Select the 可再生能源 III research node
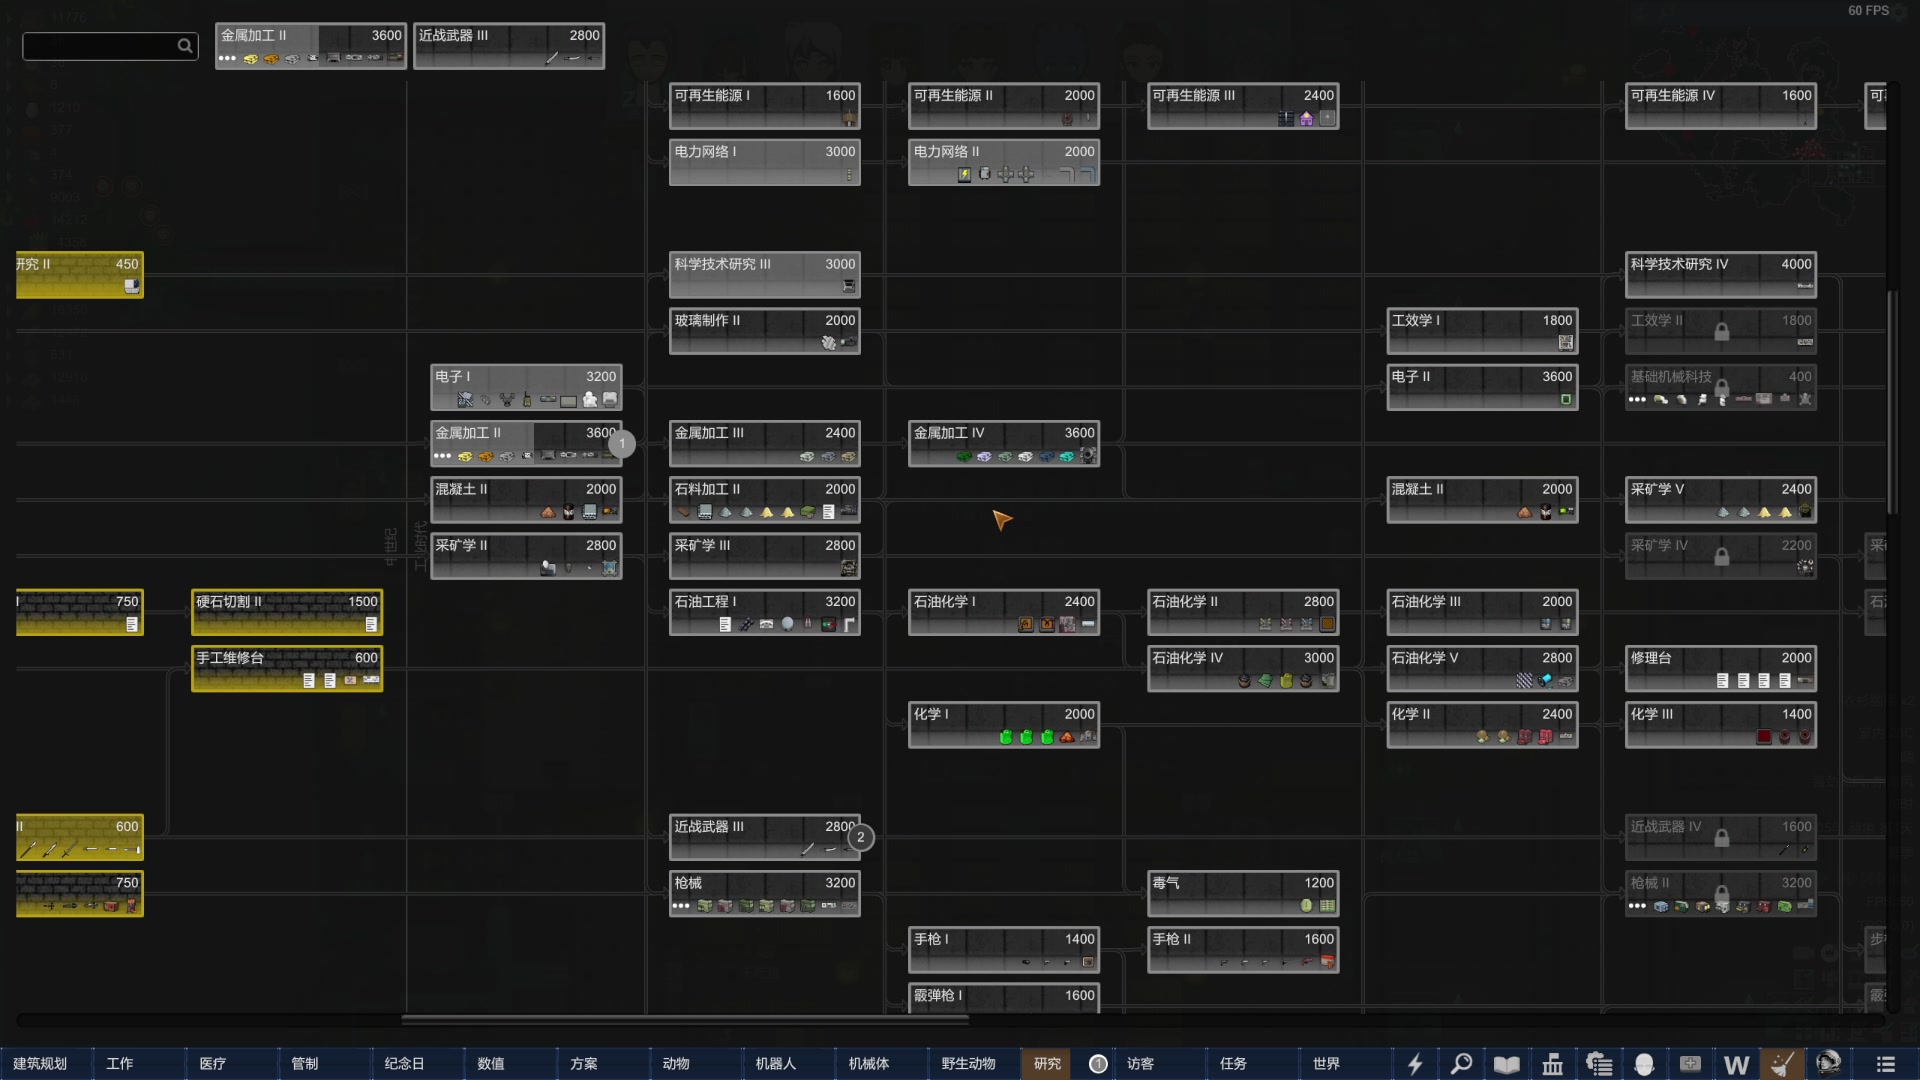This screenshot has height=1080, width=1920. (1242, 106)
